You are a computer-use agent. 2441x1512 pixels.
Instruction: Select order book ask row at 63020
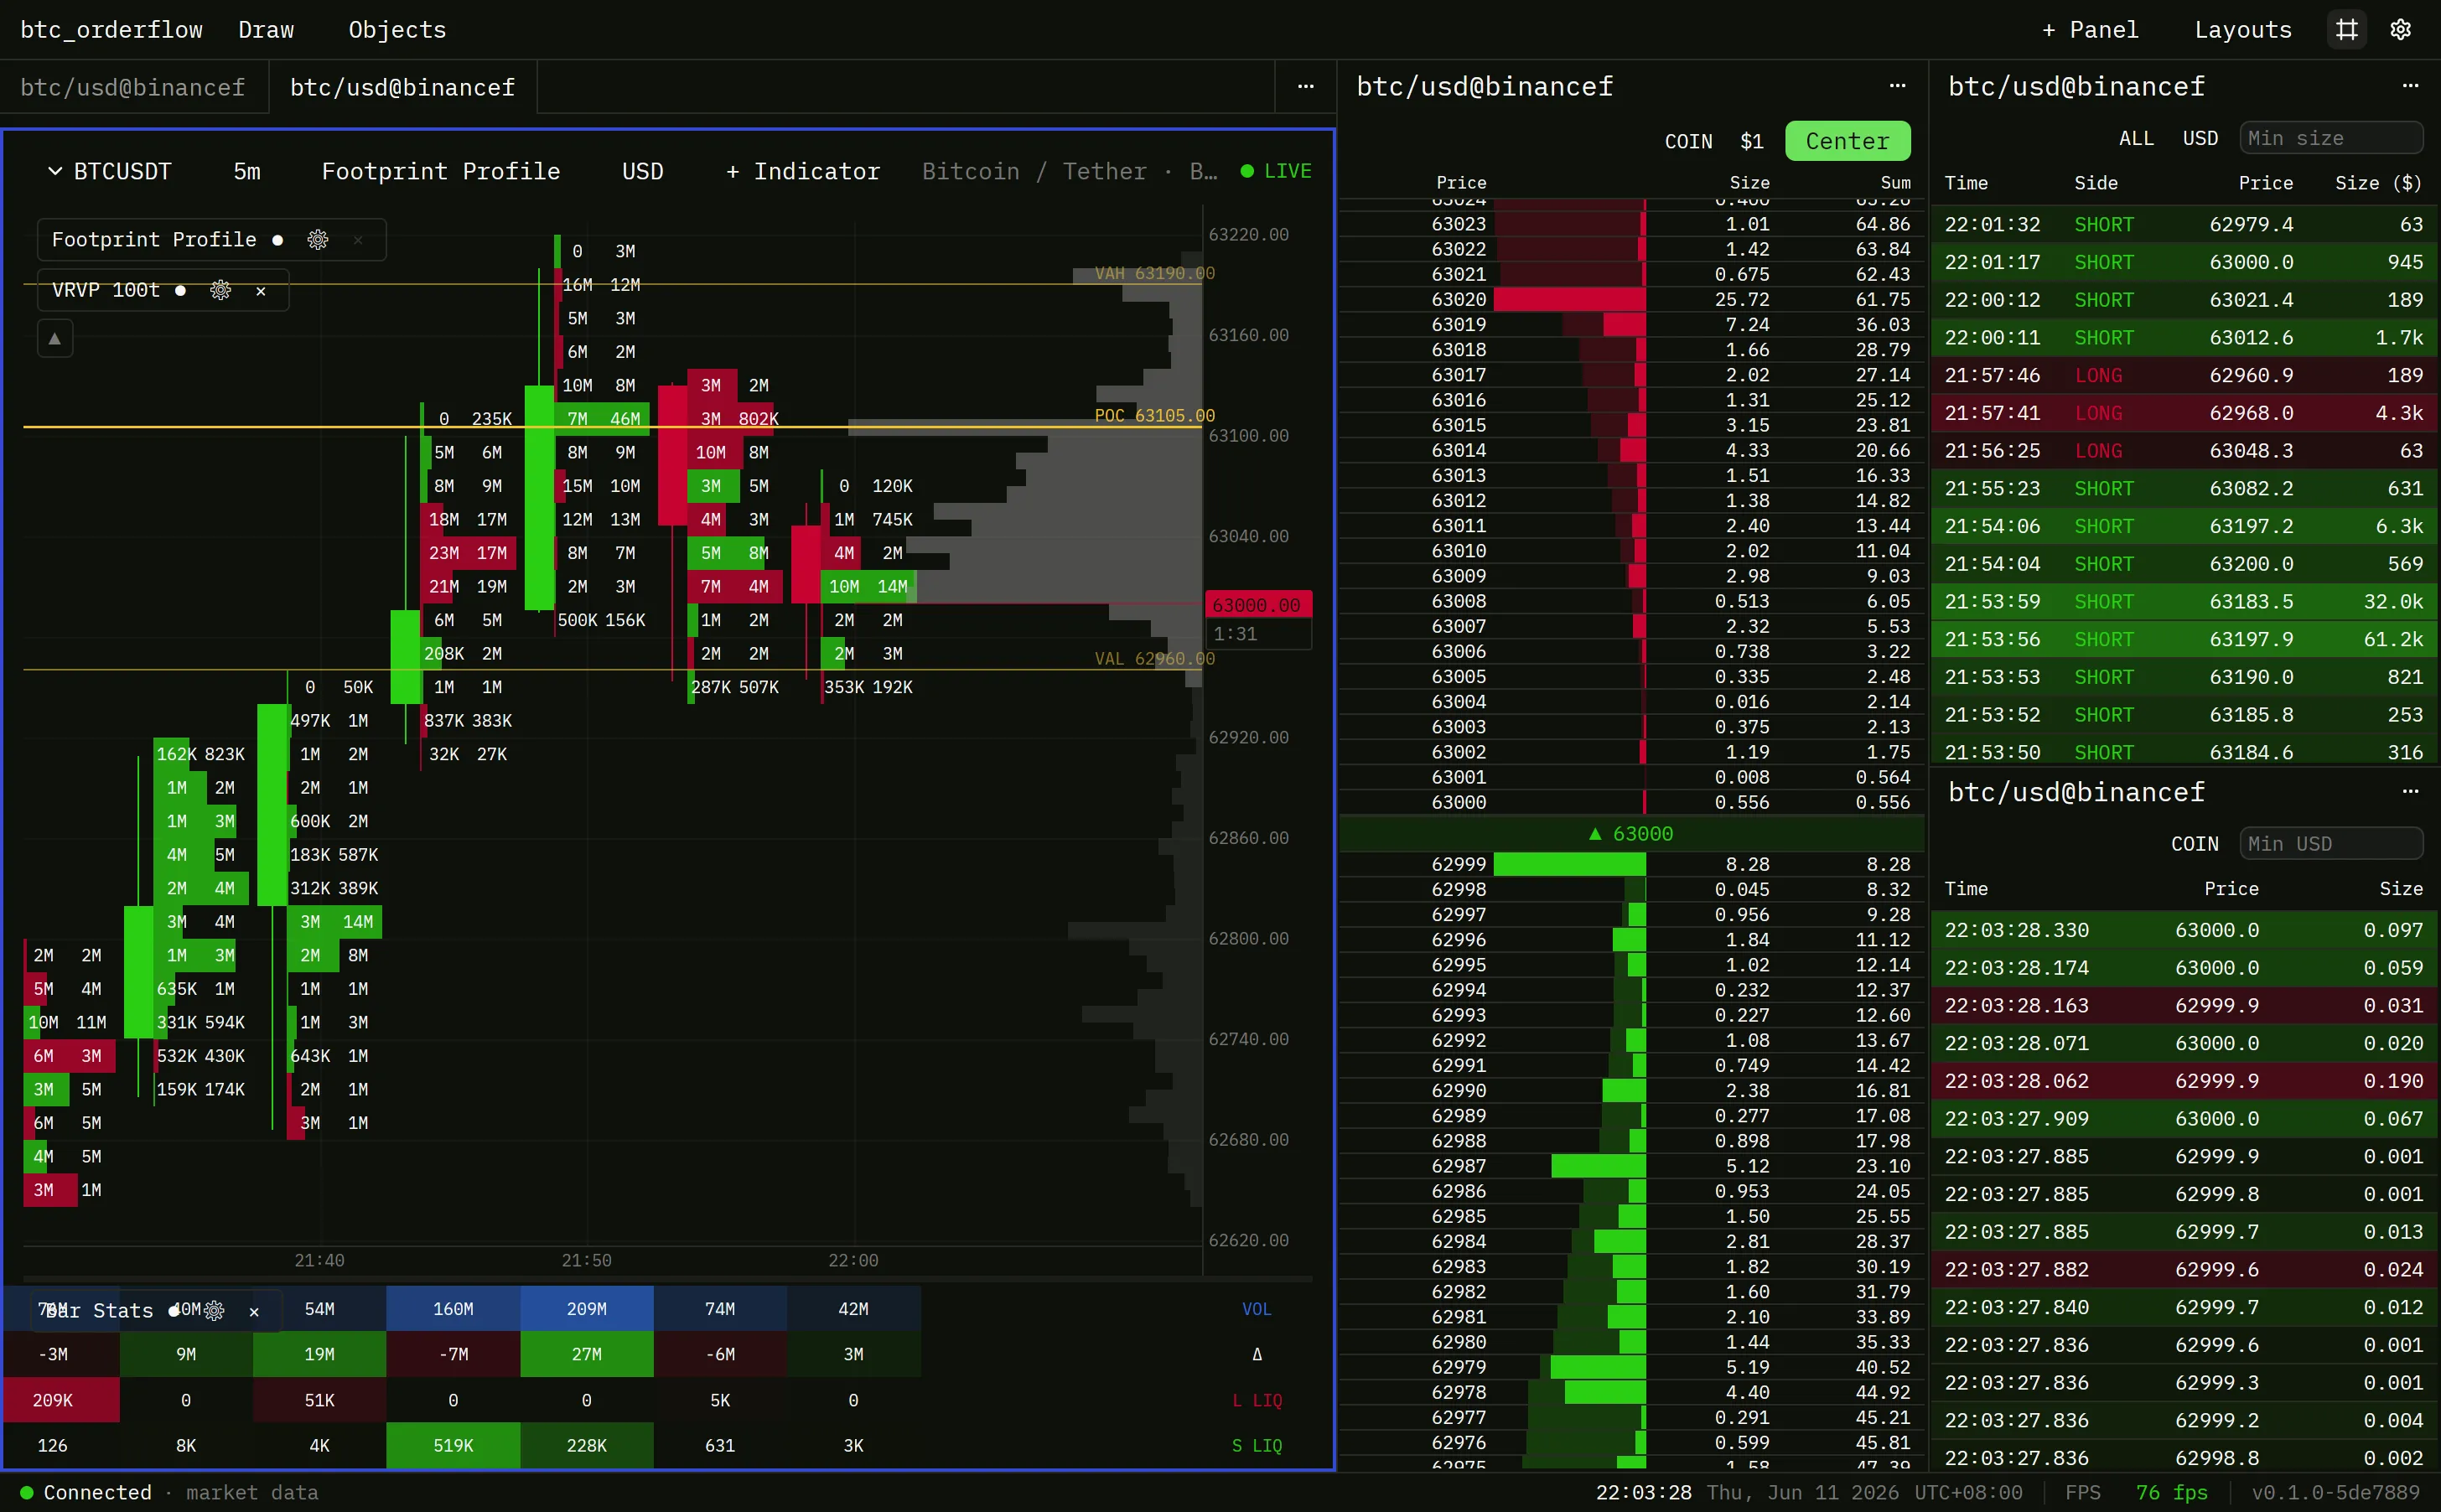coord(1631,299)
